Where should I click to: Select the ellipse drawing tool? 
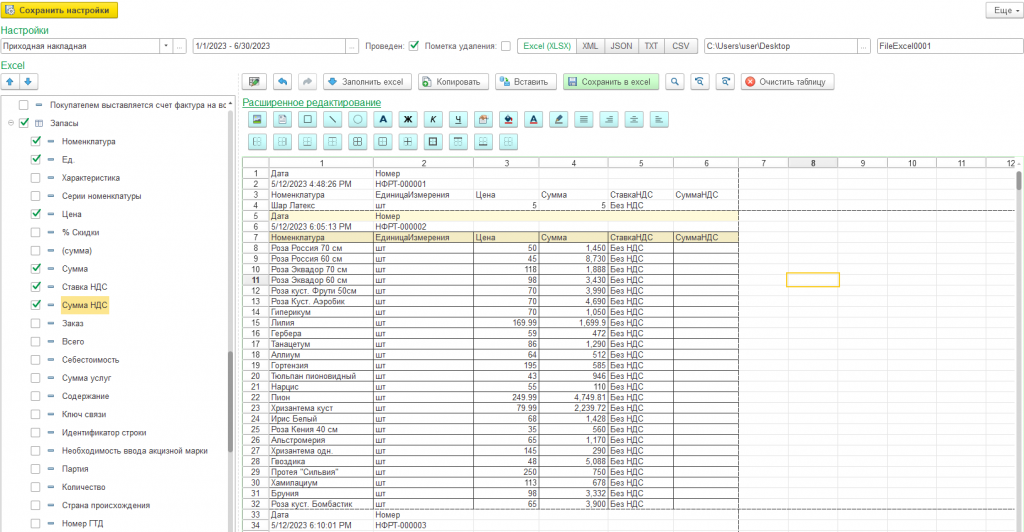pos(357,119)
